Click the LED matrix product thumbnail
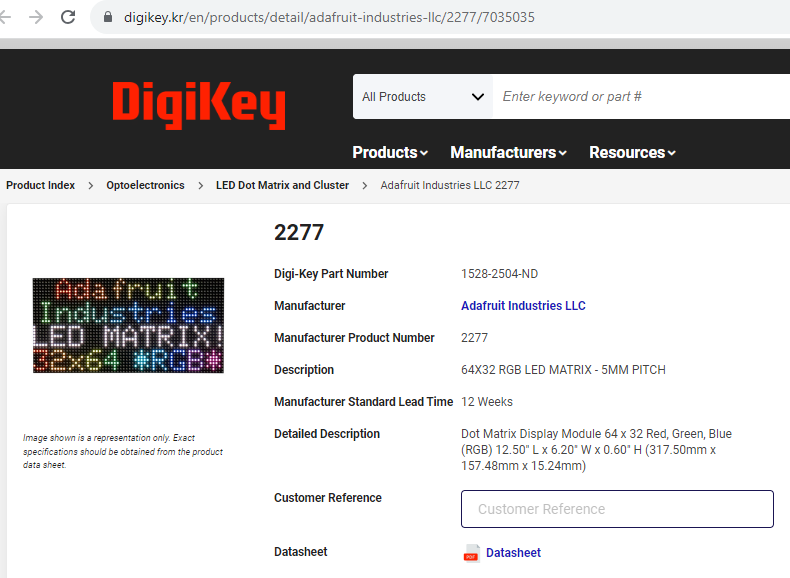Screen dimensions: 790x578 pos(128,326)
